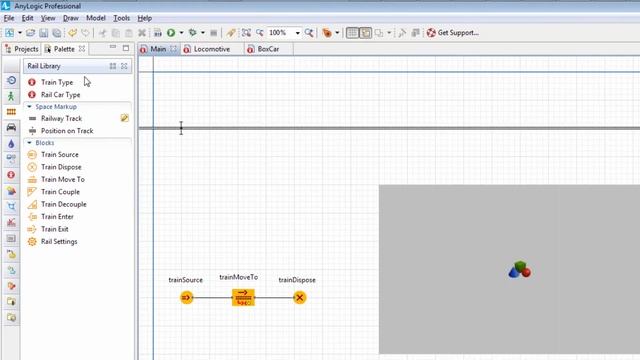Click the Cut toolbar icon
This screenshot has width=640, height=360.
coord(102,33)
